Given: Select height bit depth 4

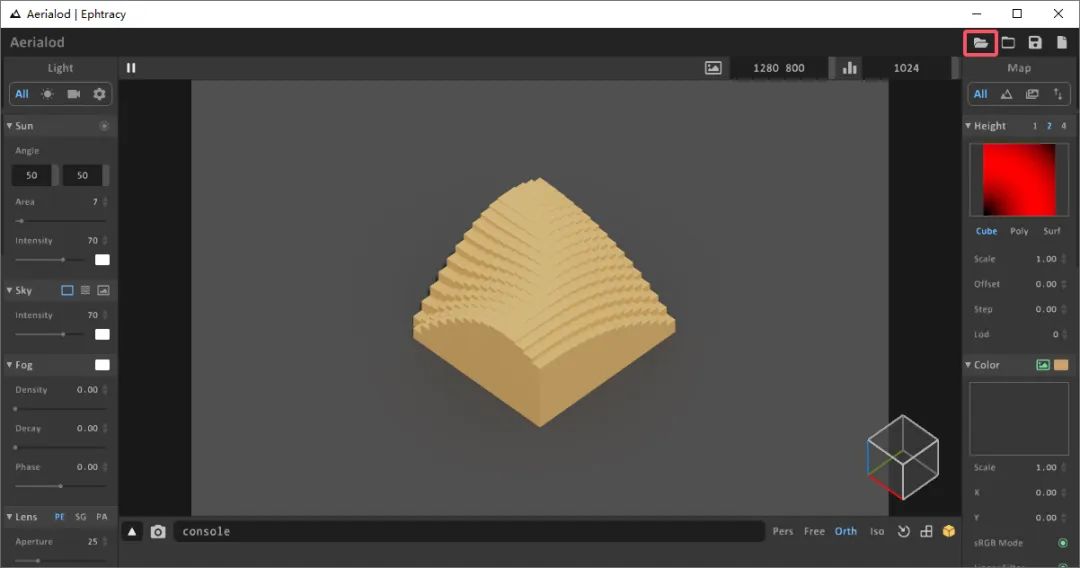Looking at the screenshot, I should pos(1063,126).
